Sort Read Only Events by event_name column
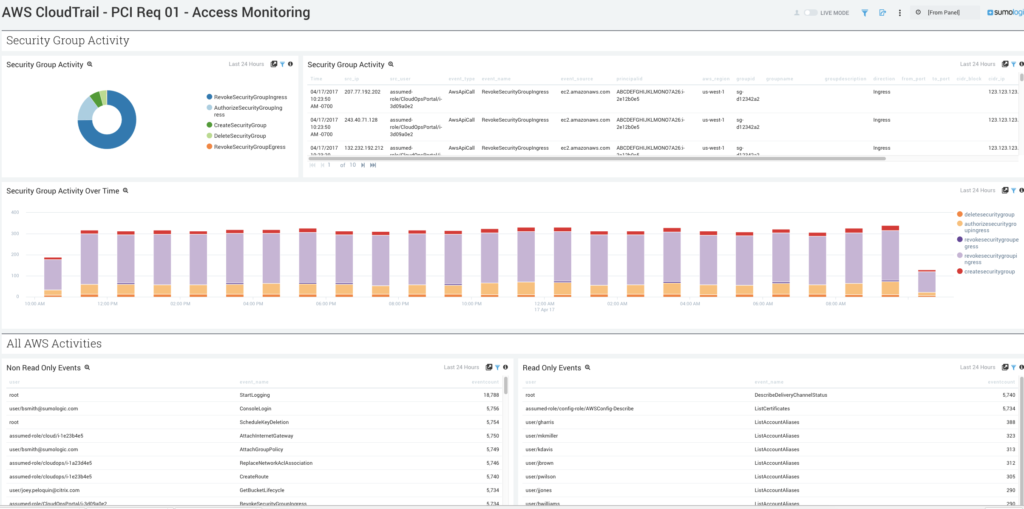The image size is (1024, 509). pyautogui.click(x=767, y=382)
